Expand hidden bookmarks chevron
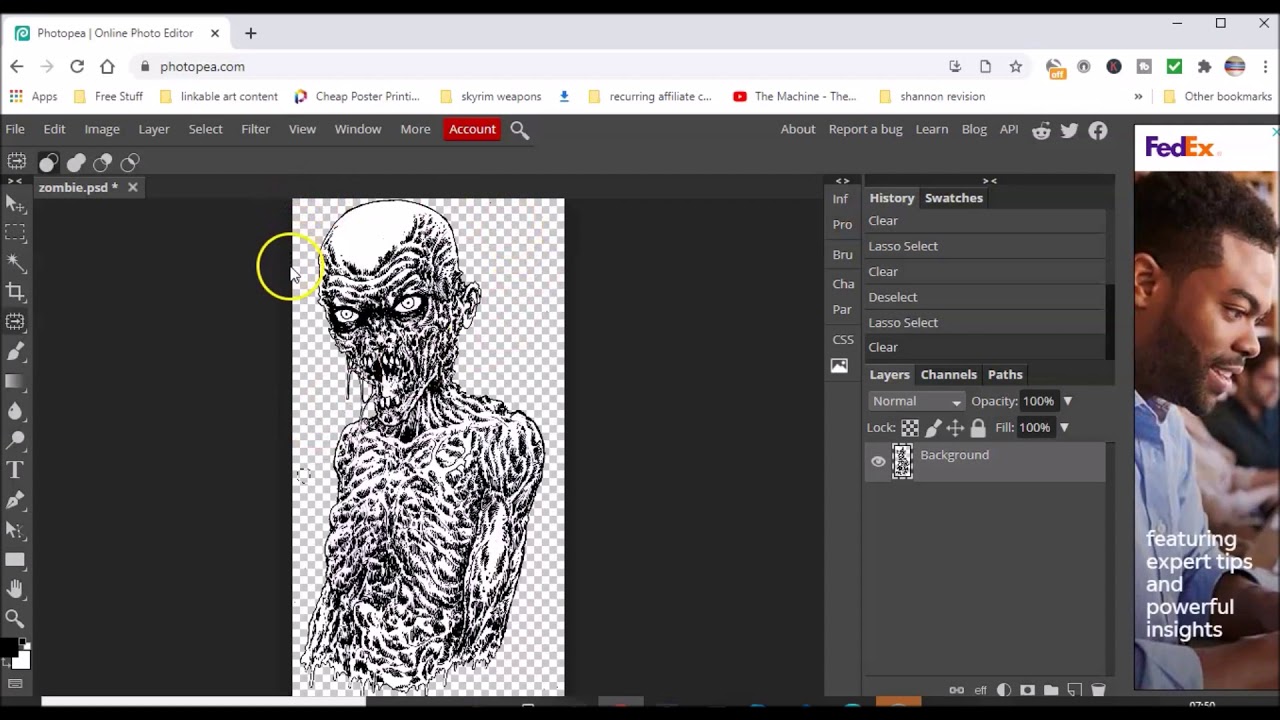1280x720 pixels. [x=1138, y=96]
